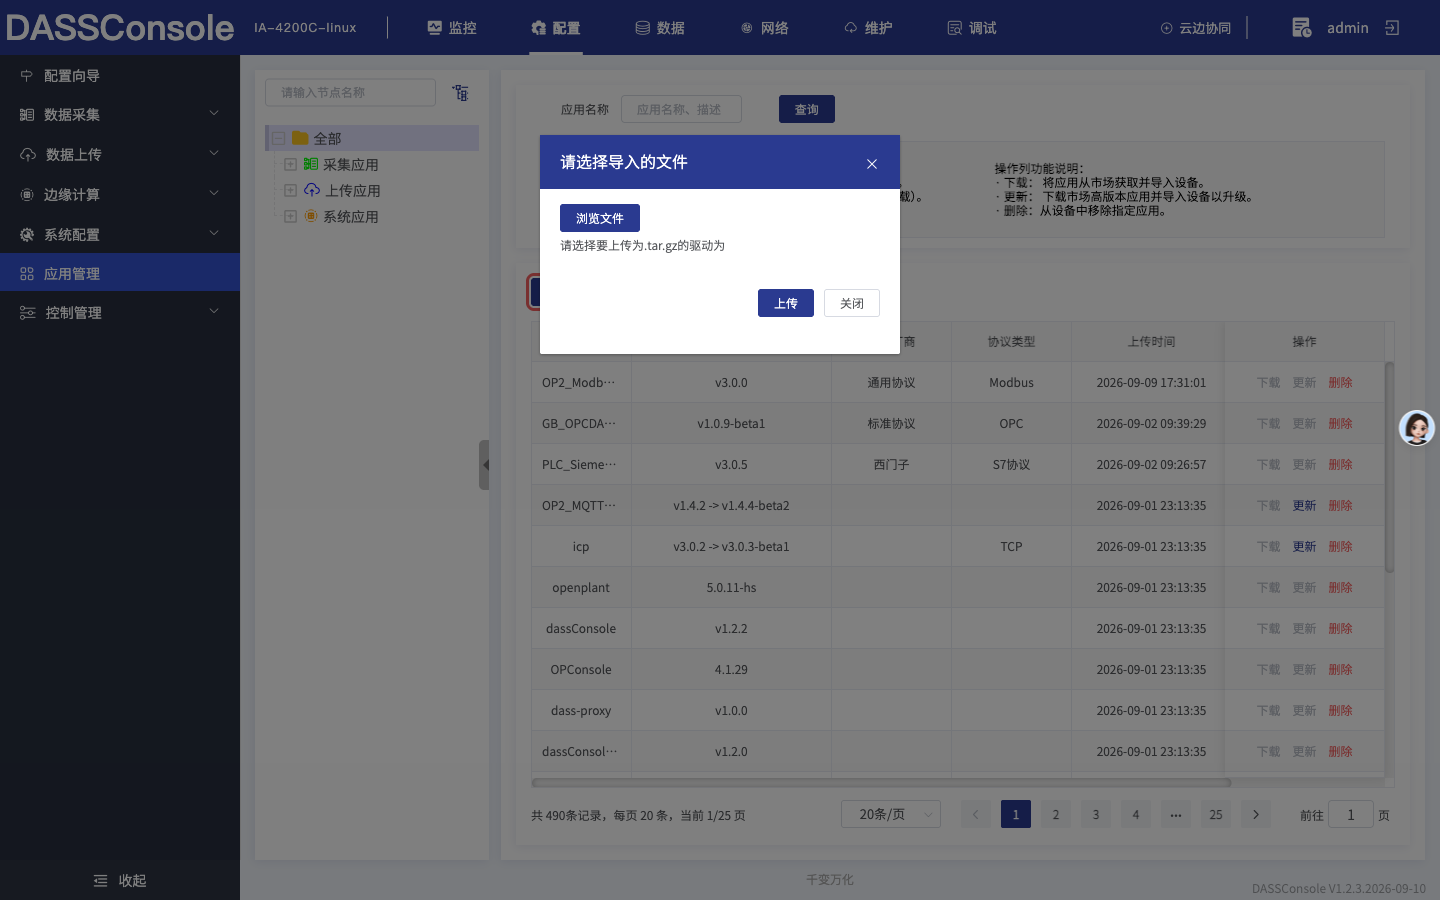Expand the 数据采集 sidebar menu
1440x900 pixels.
tap(120, 115)
